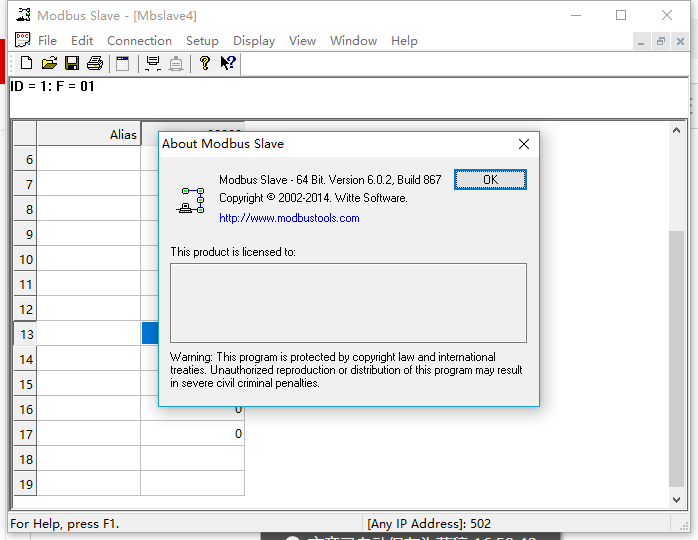This screenshot has width=698, height=540.
Task: Open the Setup menu
Action: [x=202, y=41]
